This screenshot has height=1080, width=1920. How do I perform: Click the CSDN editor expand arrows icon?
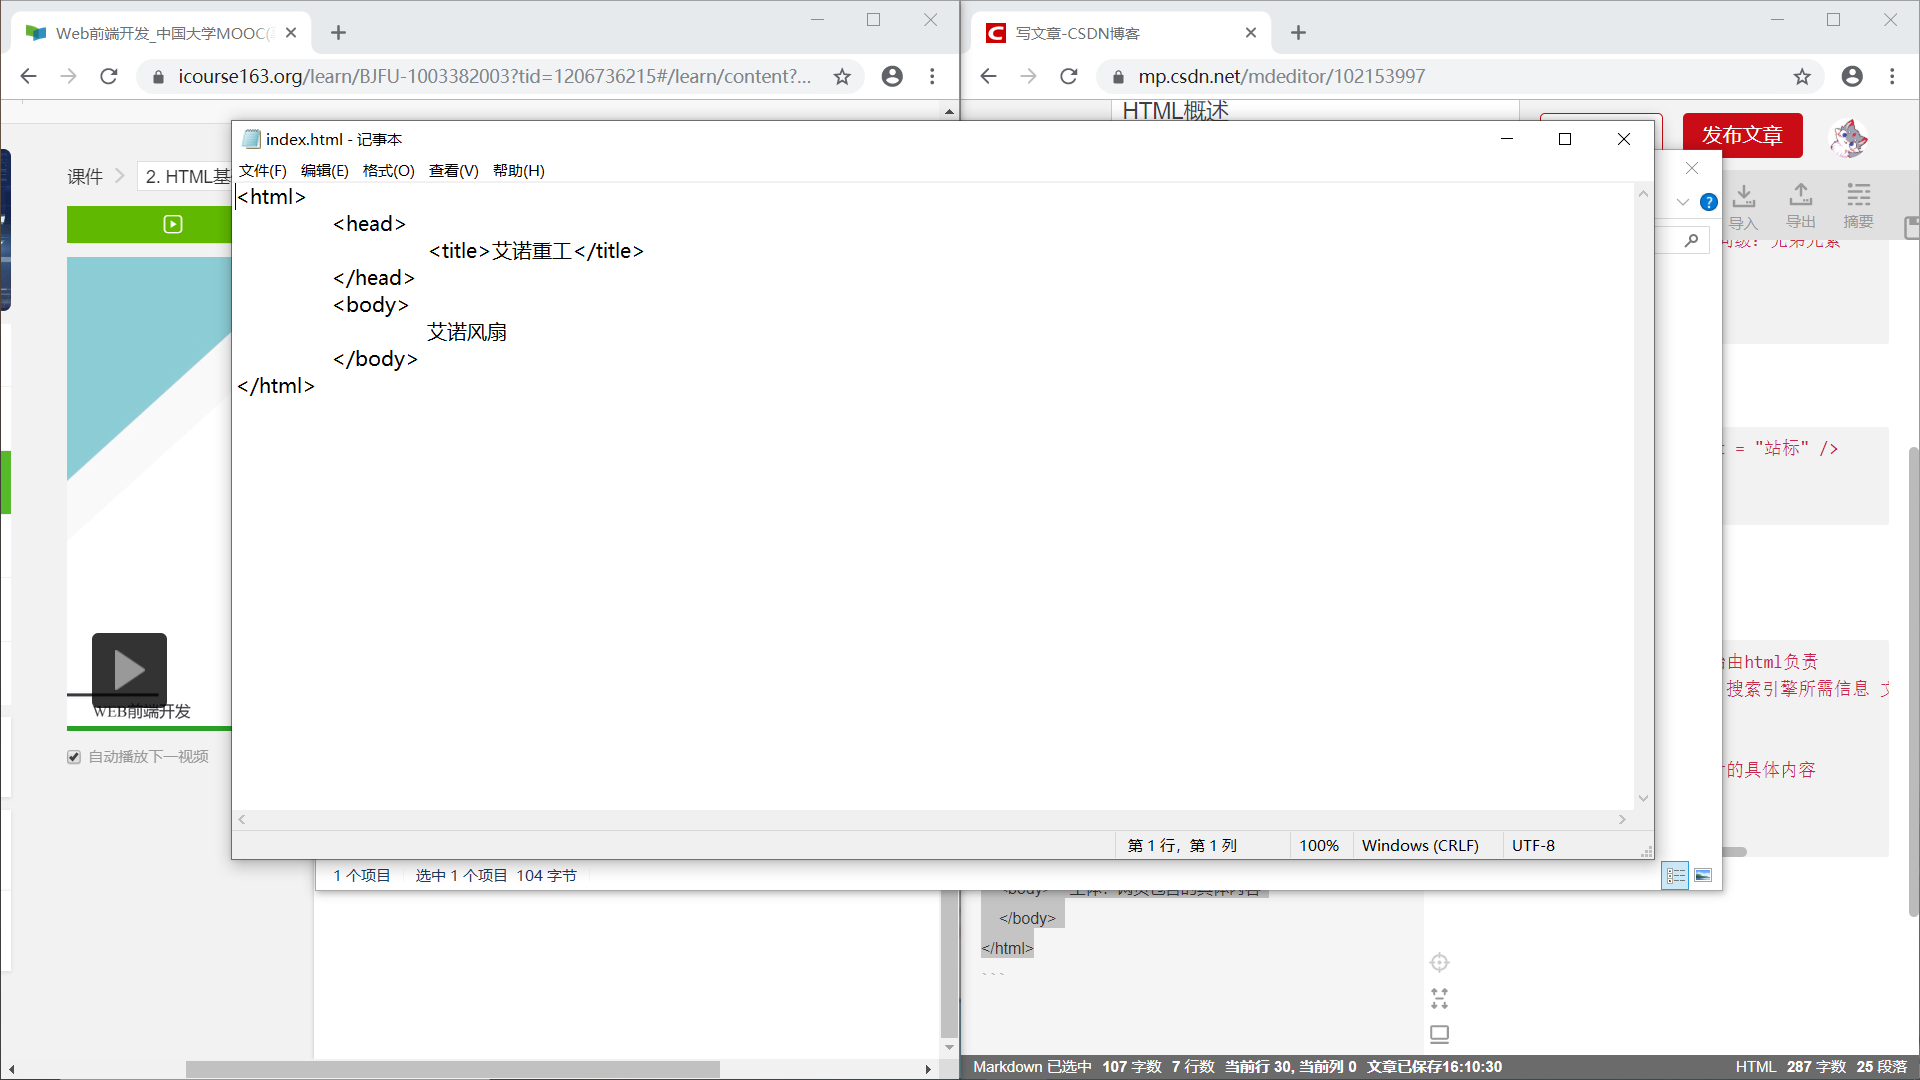pos(1439,998)
